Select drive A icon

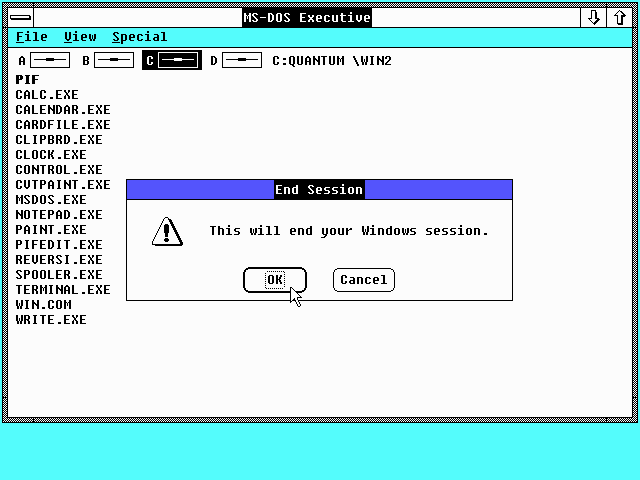click(x=50, y=61)
